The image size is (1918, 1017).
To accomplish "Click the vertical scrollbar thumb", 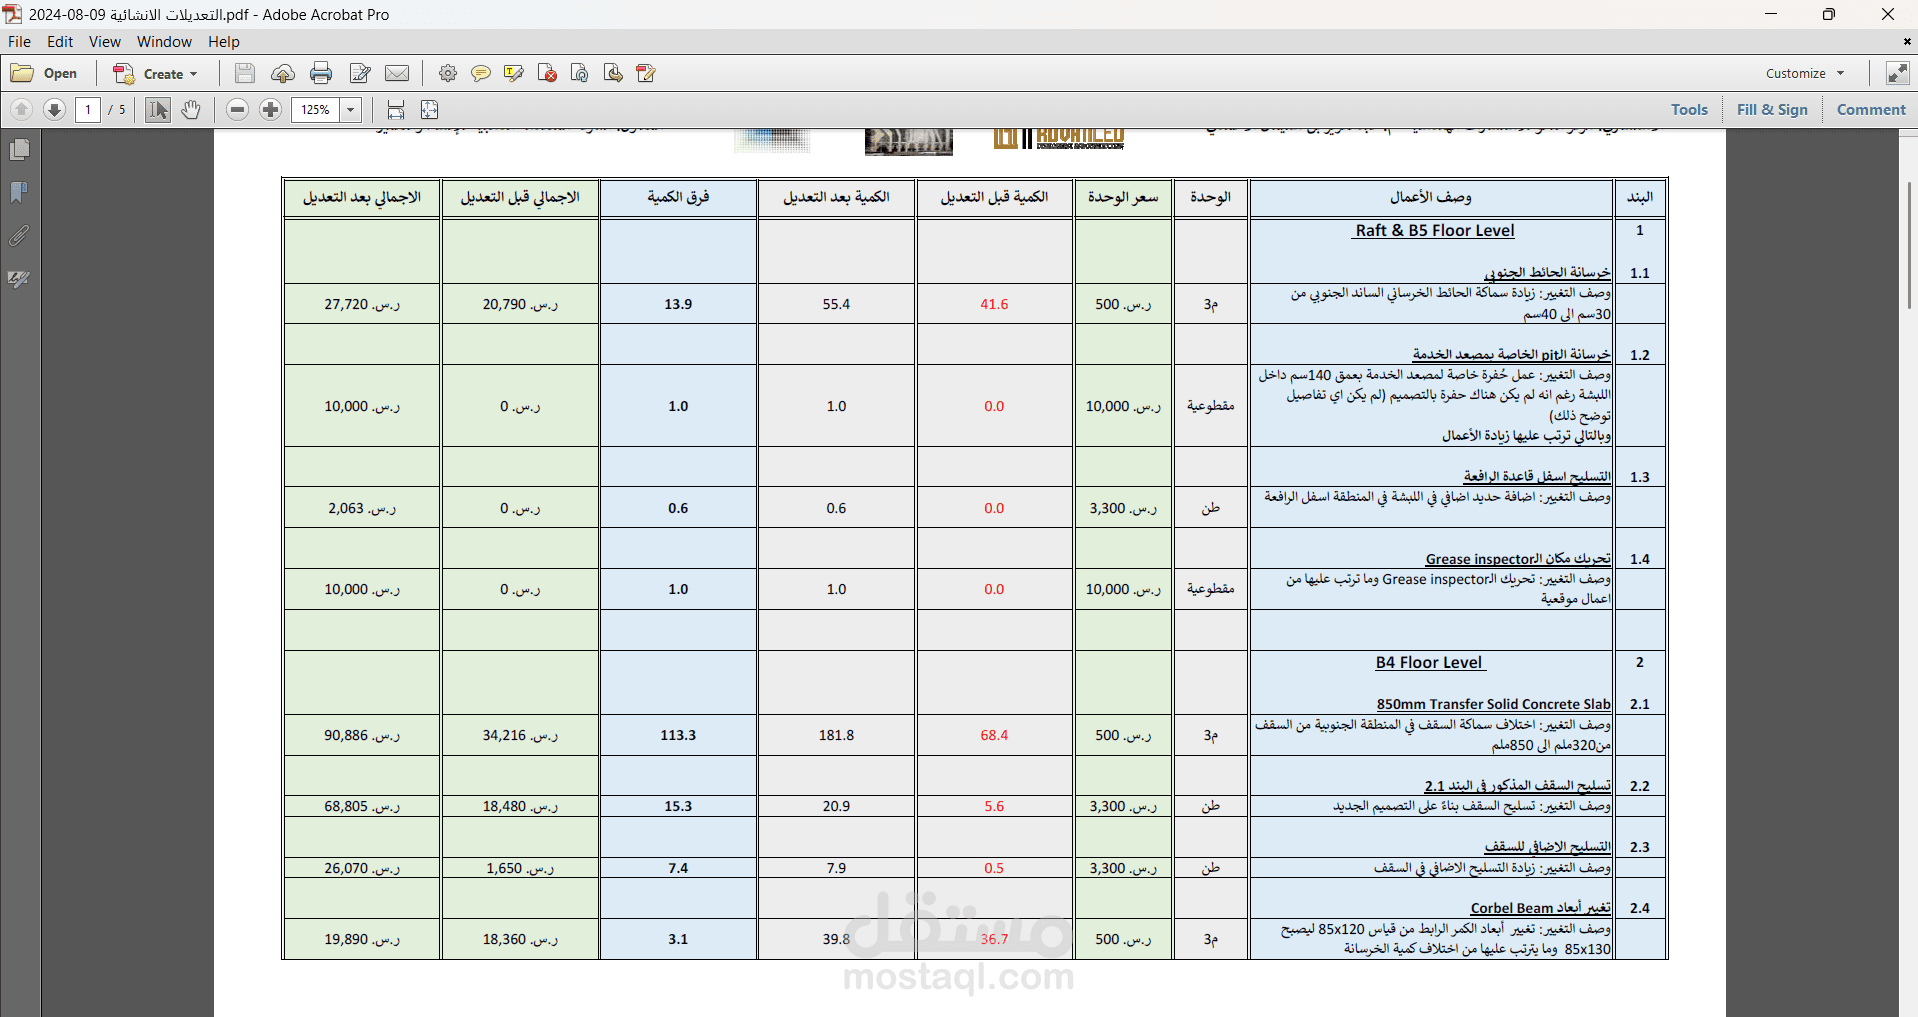I will tap(1908, 245).
